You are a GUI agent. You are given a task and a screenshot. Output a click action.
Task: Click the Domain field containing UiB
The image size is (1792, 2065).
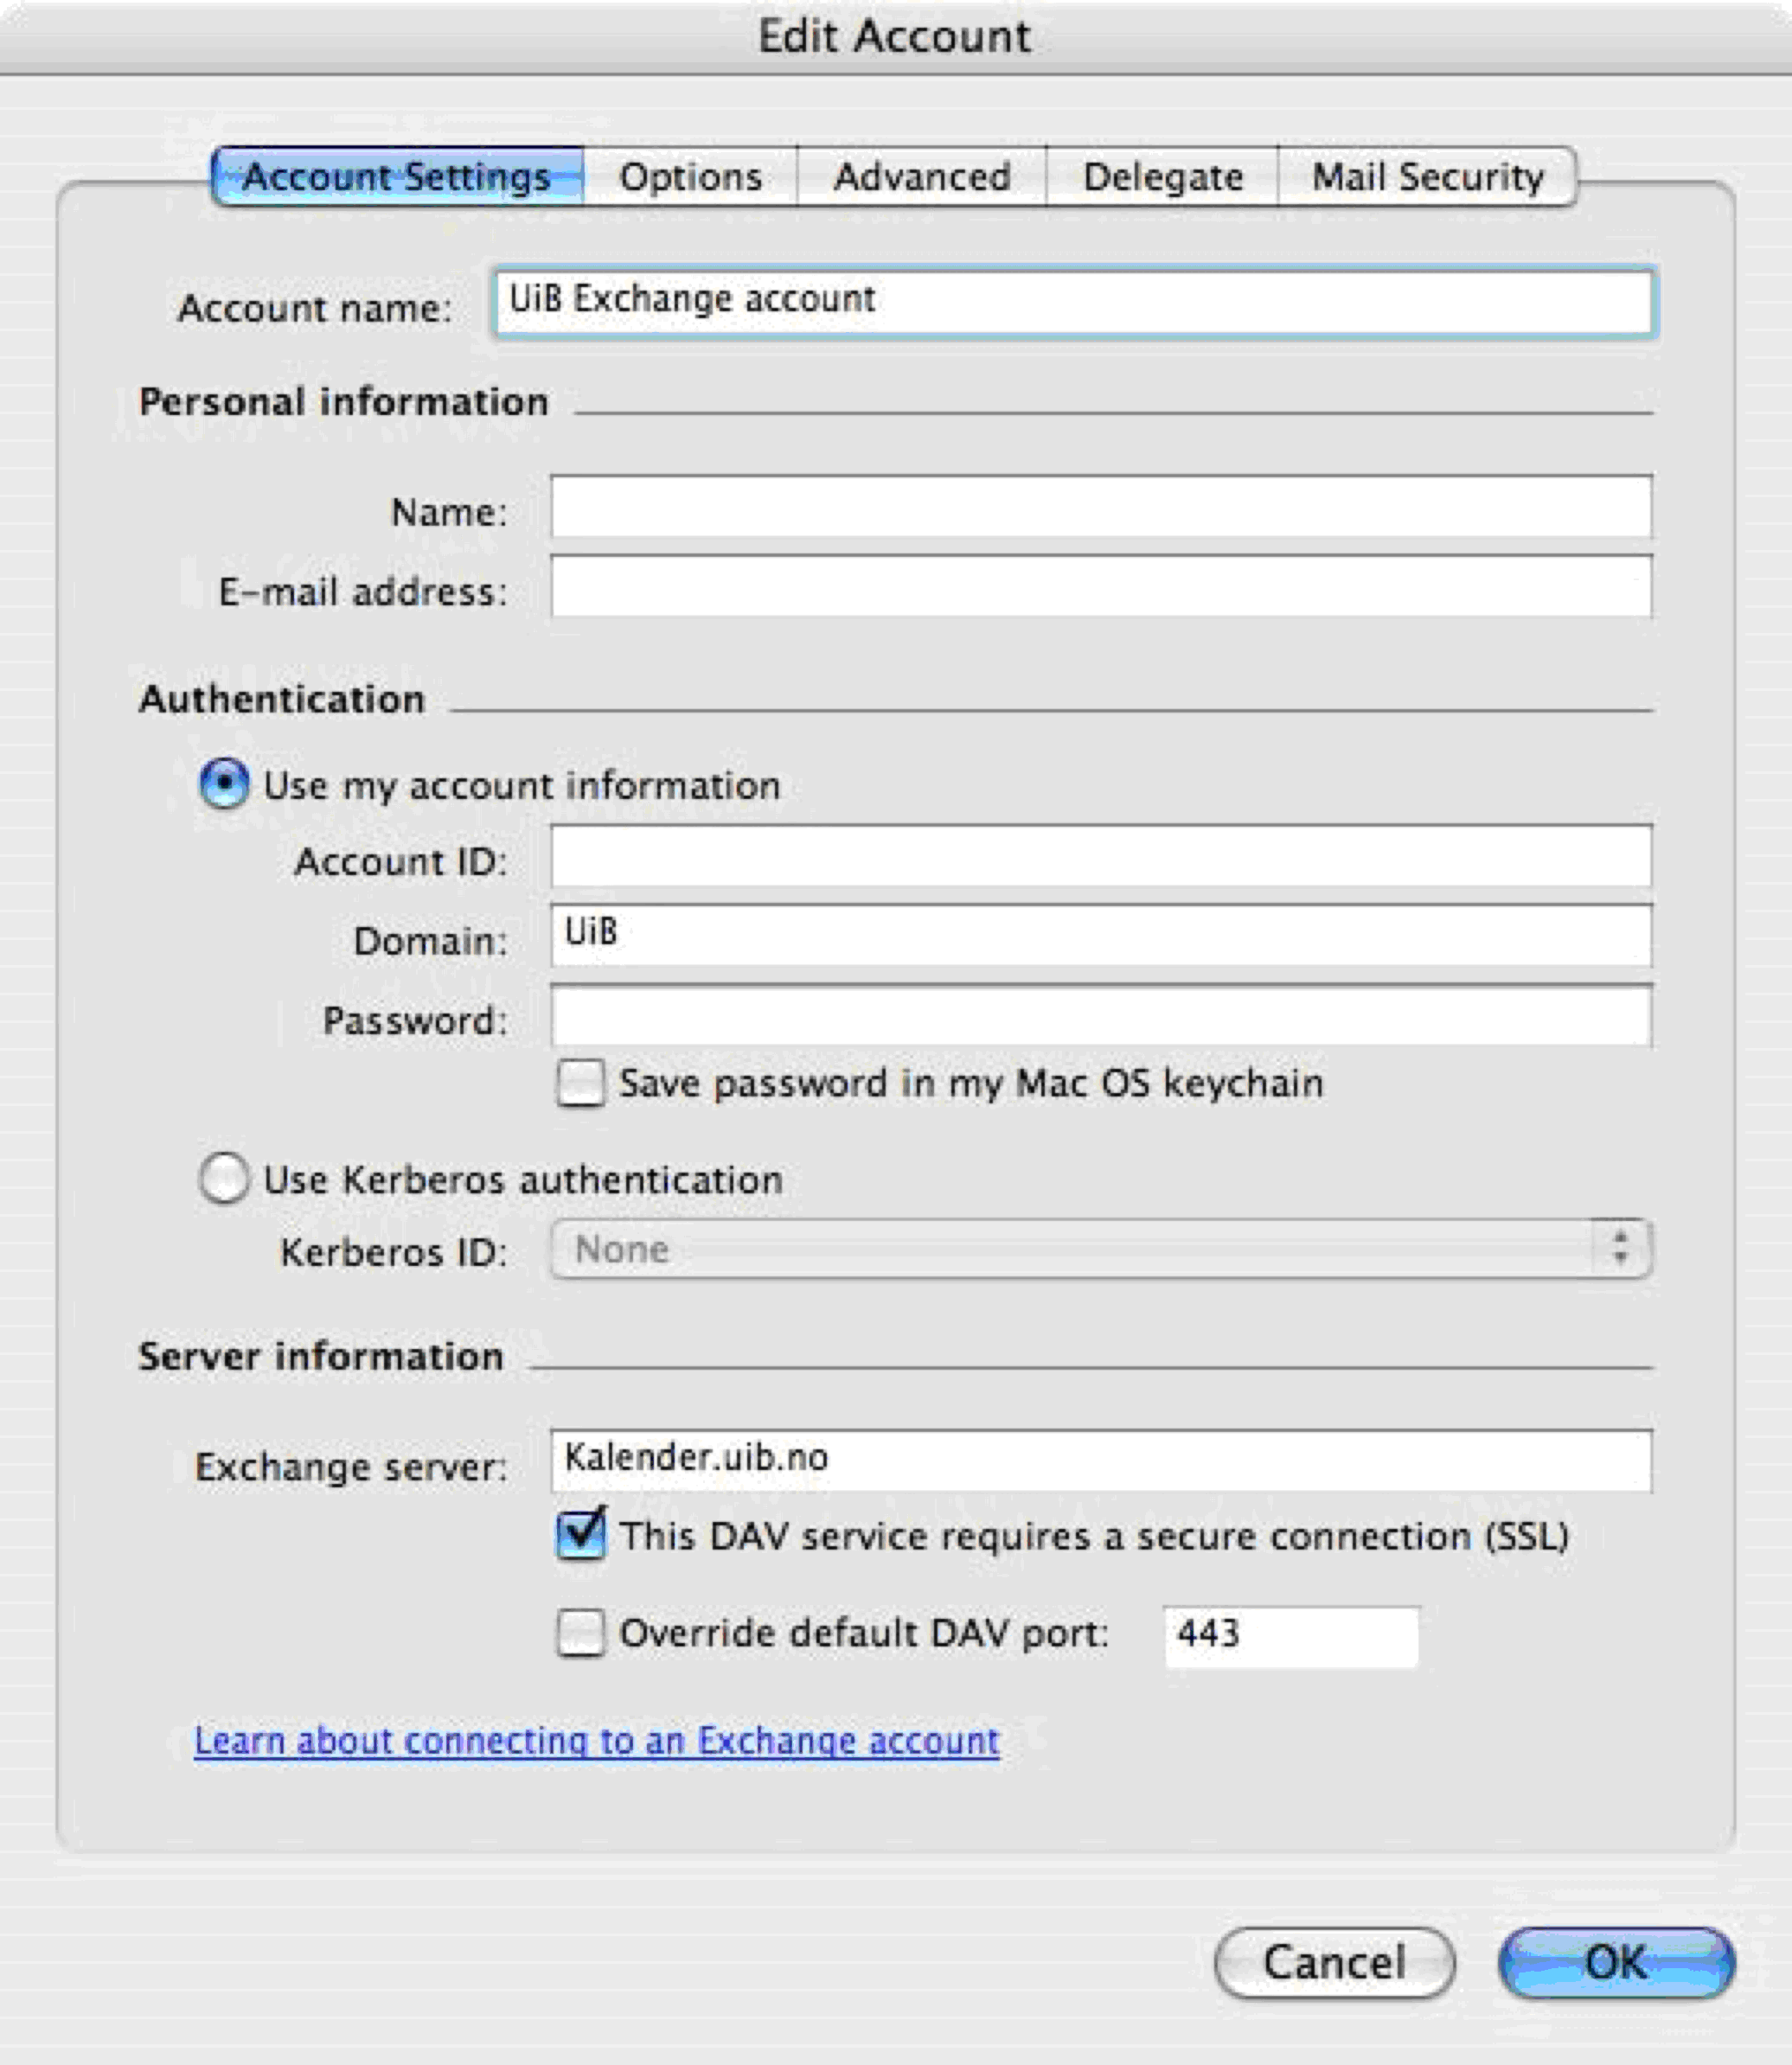tap(1100, 936)
